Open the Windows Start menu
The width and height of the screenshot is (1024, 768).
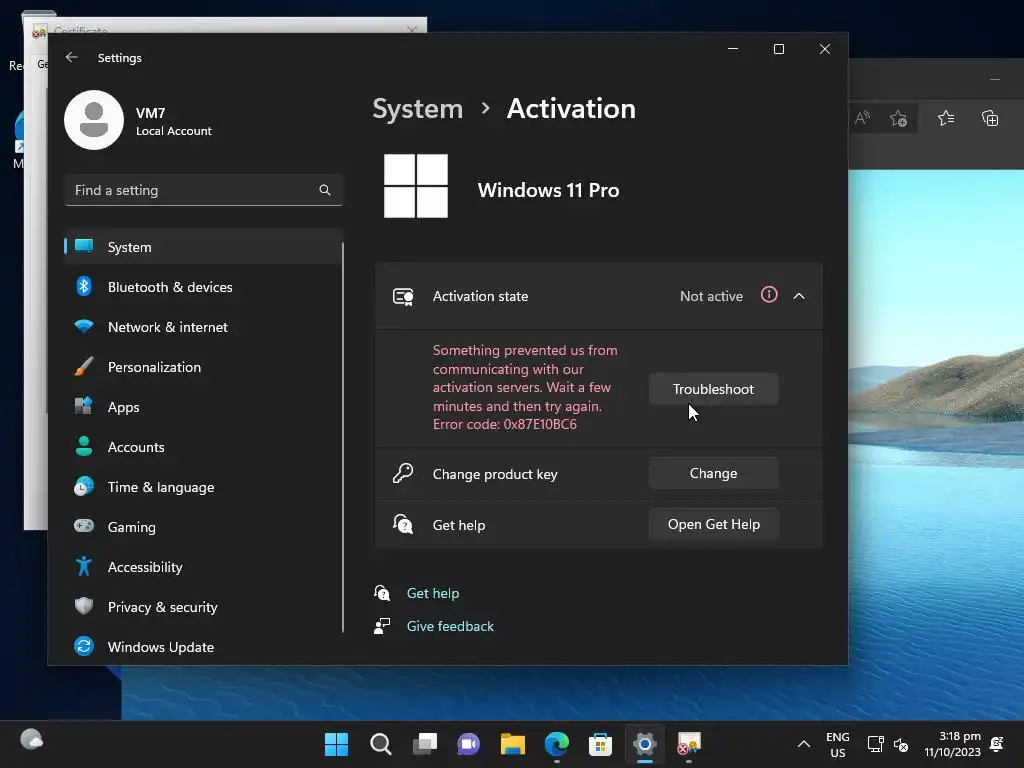pyautogui.click(x=336, y=744)
